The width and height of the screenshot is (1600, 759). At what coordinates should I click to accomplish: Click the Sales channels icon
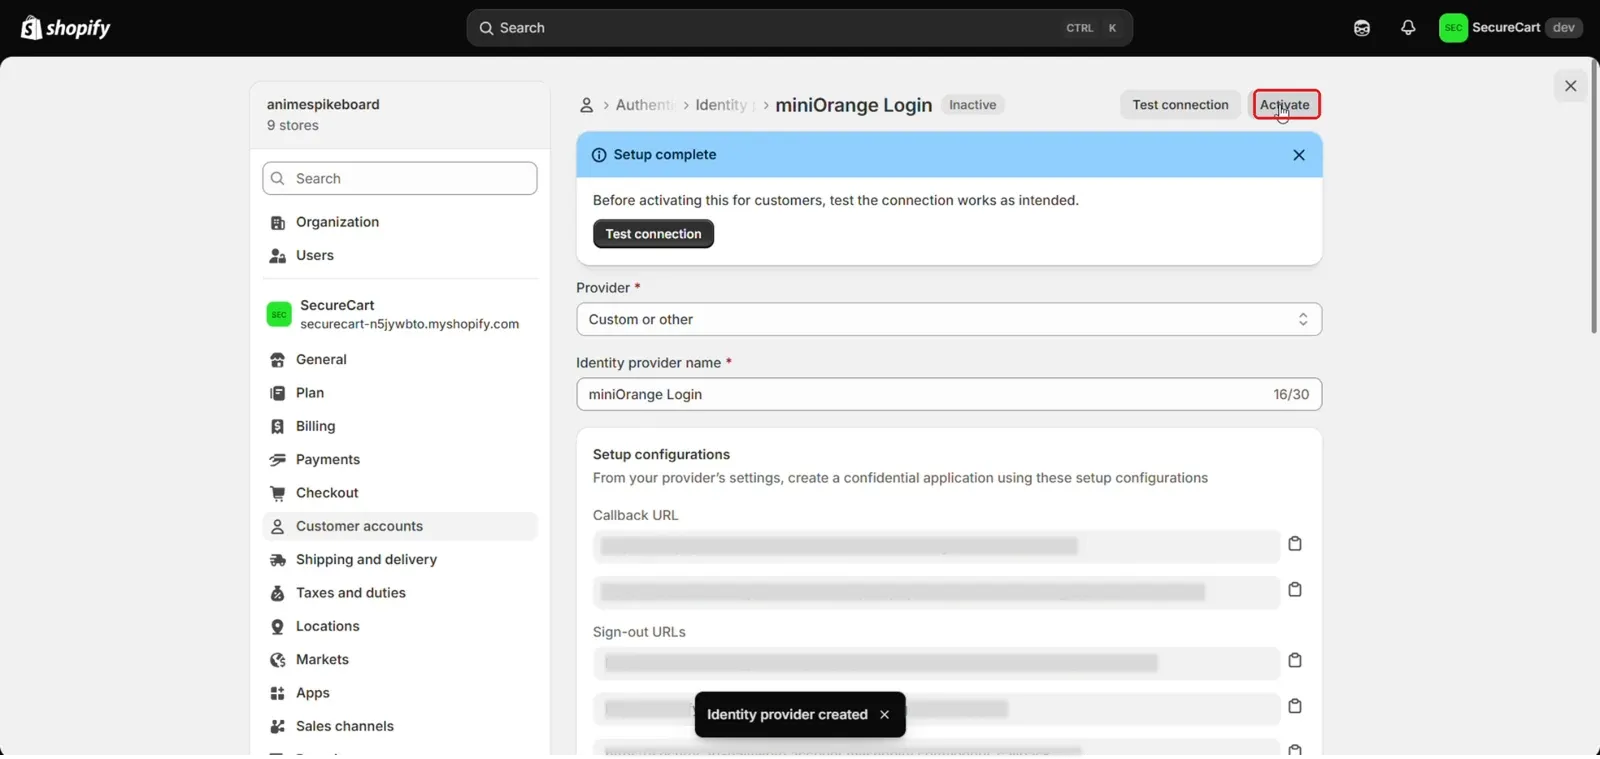coord(278,727)
